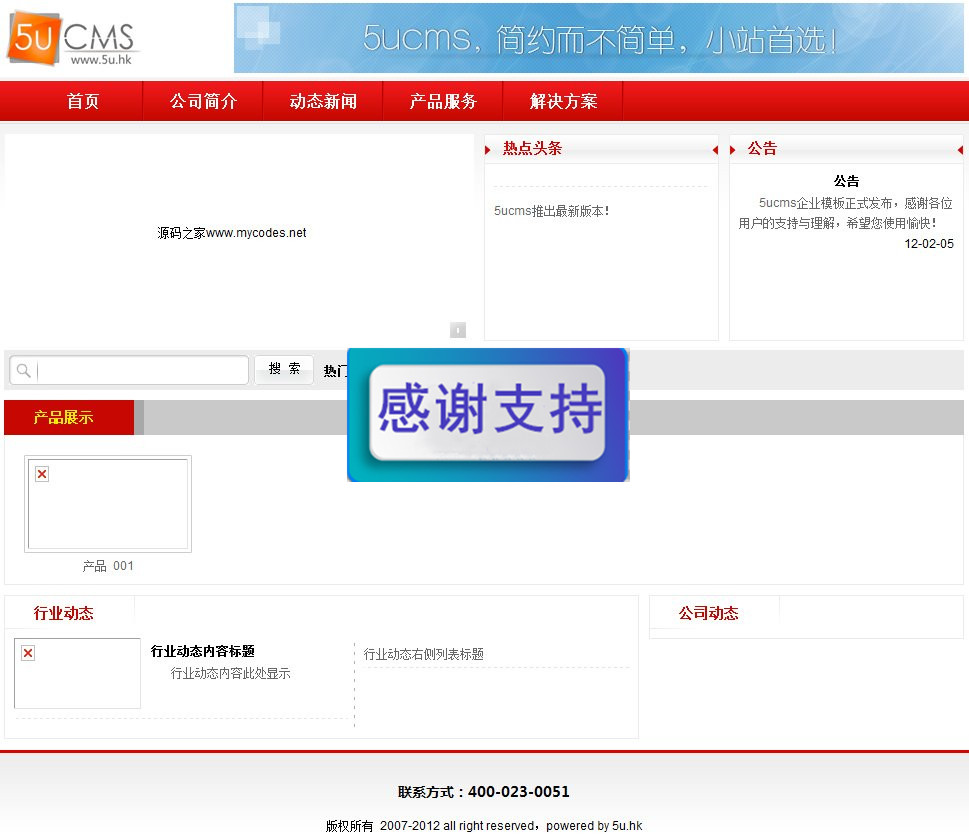Click the 搜索 search button
This screenshot has height=838, width=969.
pos(284,369)
